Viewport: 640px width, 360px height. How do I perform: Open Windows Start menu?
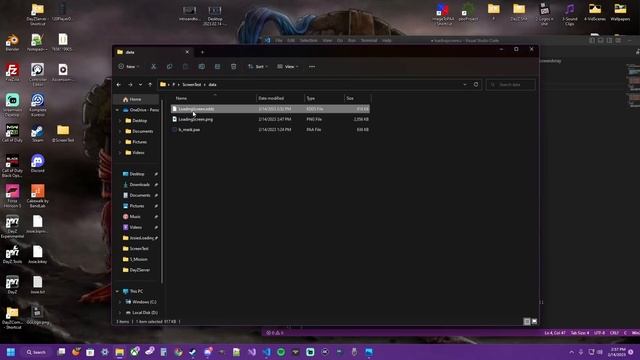point(11,352)
